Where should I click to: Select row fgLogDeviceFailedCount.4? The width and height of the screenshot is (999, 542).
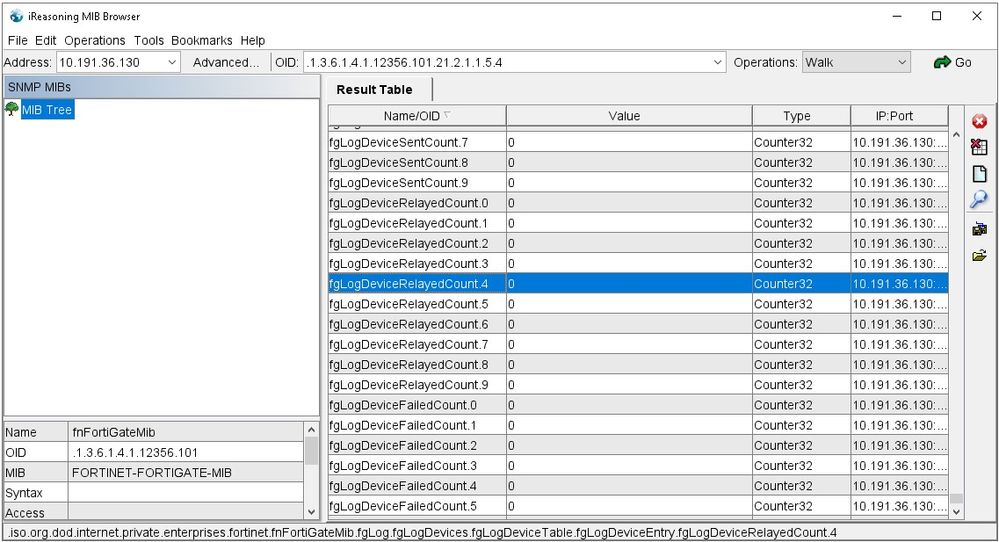pyautogui.click(x=638, y=486)
